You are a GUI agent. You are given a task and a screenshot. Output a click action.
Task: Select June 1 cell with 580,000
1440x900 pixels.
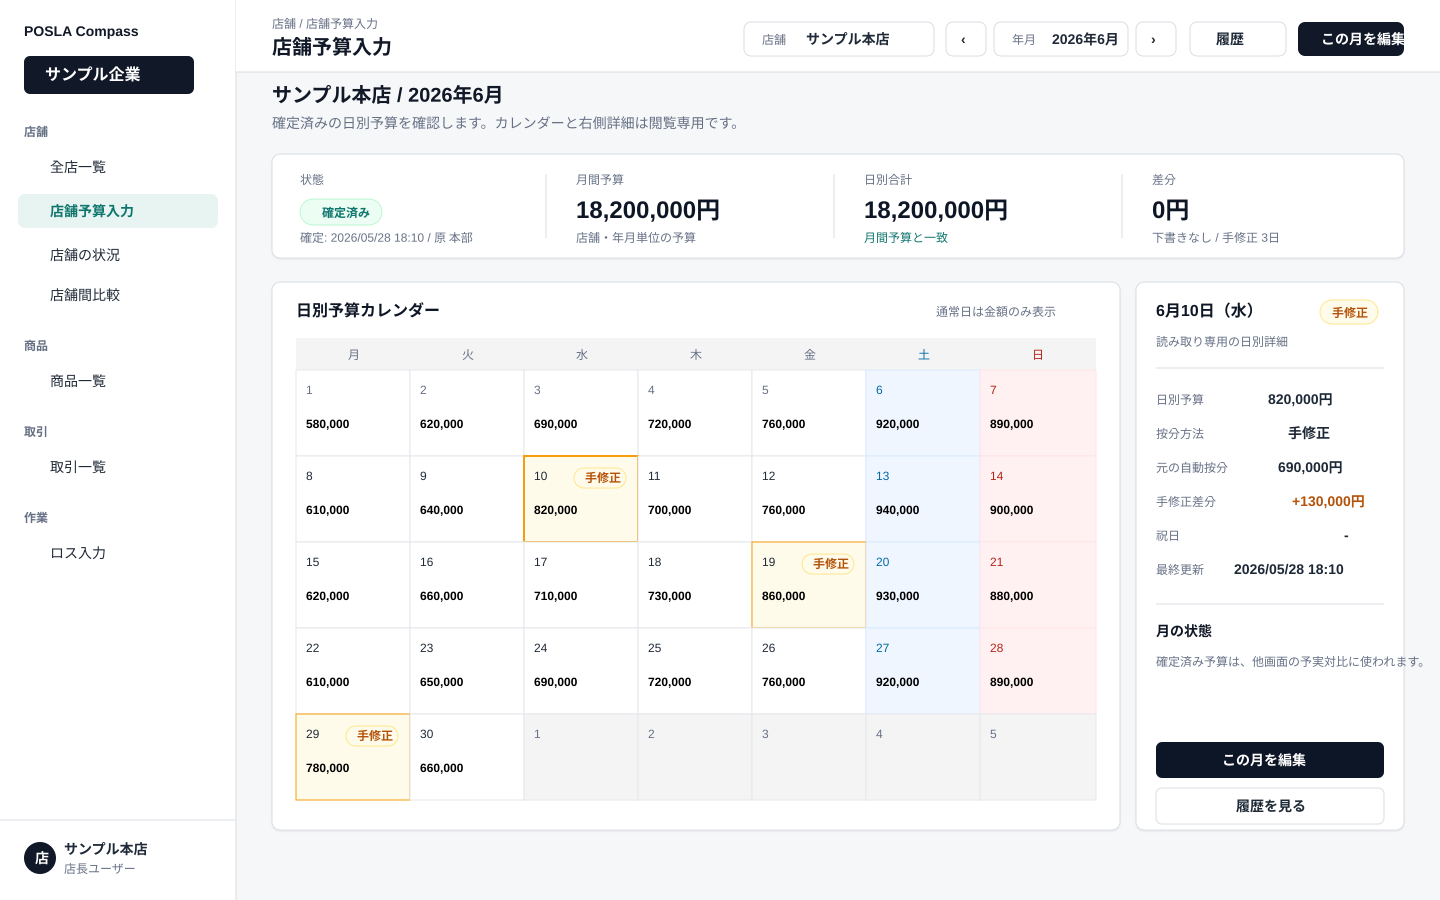point(353,413)
